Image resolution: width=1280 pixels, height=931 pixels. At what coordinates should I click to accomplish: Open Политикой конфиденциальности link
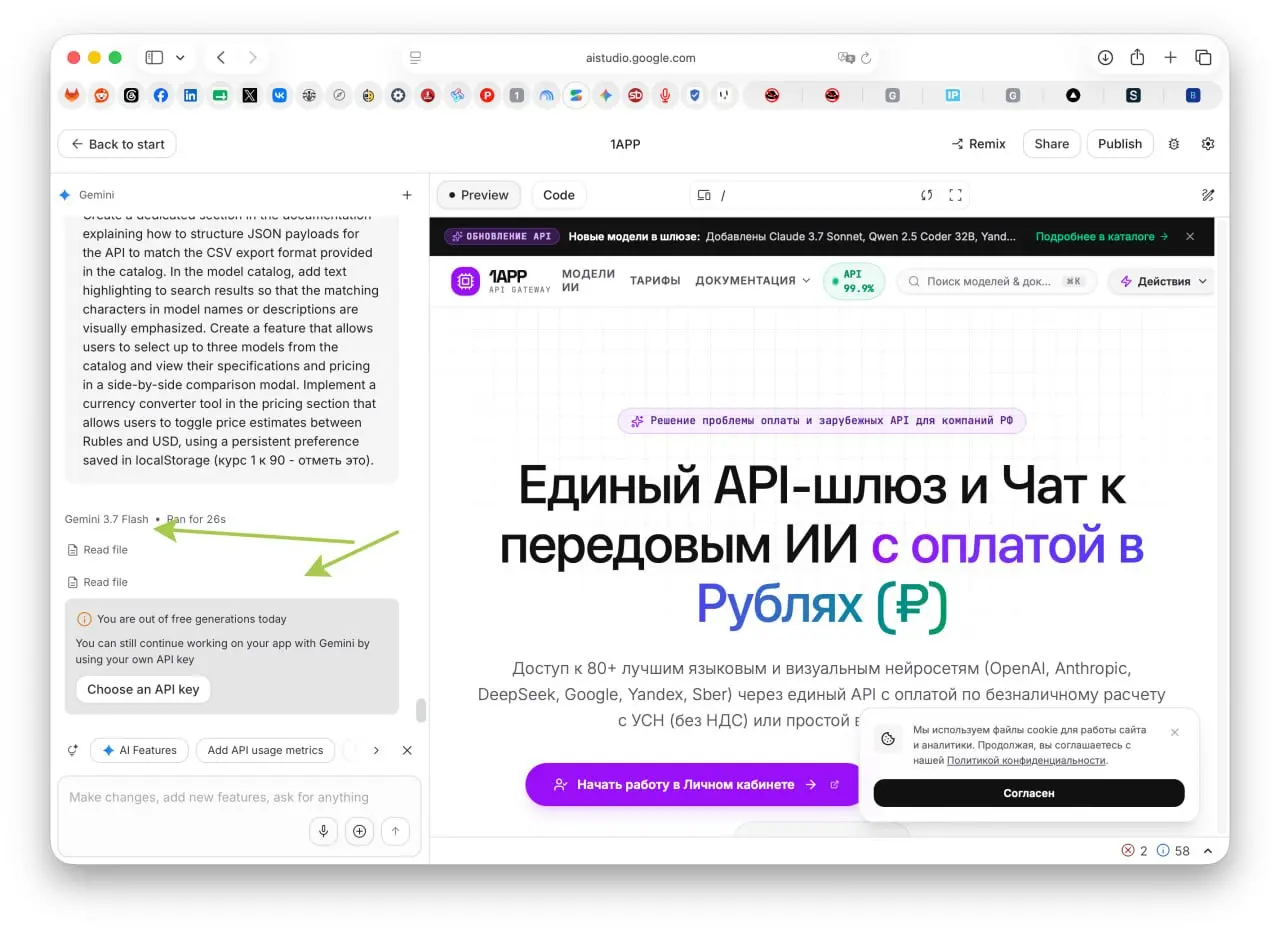[x=1026, y=760]
